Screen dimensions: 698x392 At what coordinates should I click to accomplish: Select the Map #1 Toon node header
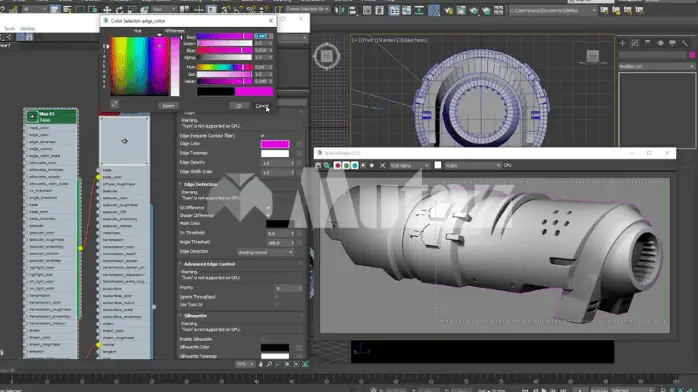tap(51, 117)
